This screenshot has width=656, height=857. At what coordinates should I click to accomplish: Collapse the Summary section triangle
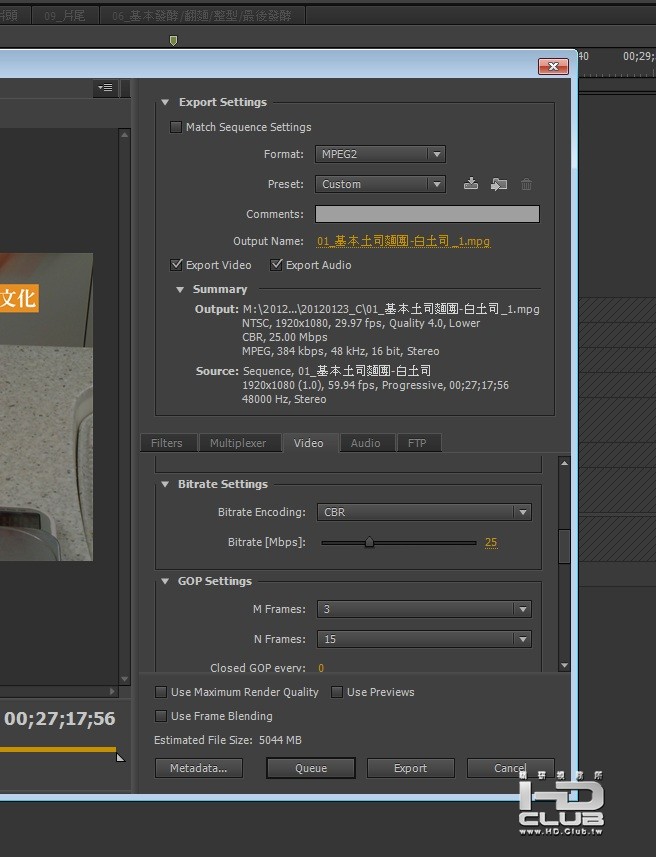pyautogui.click(x=181, y=290)
